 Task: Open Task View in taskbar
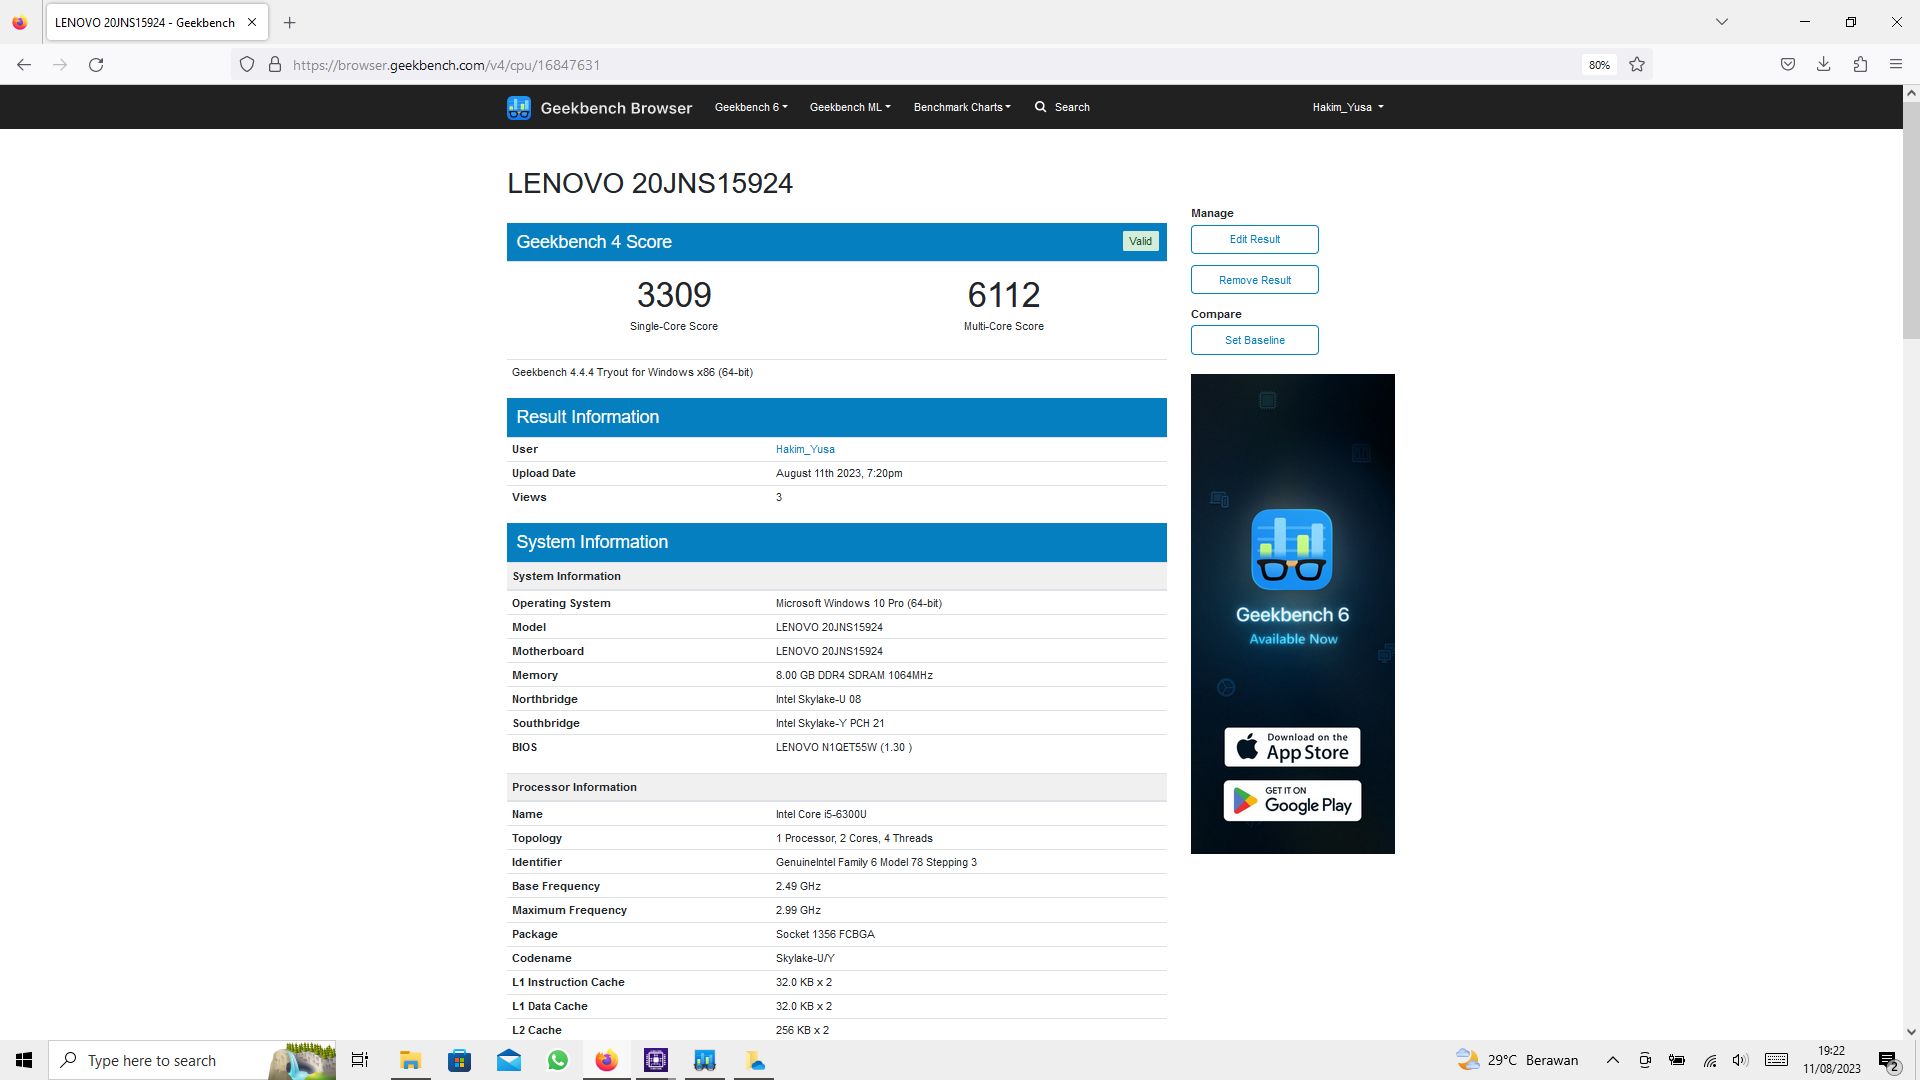pyautogui.click(x=360, y=1060)
